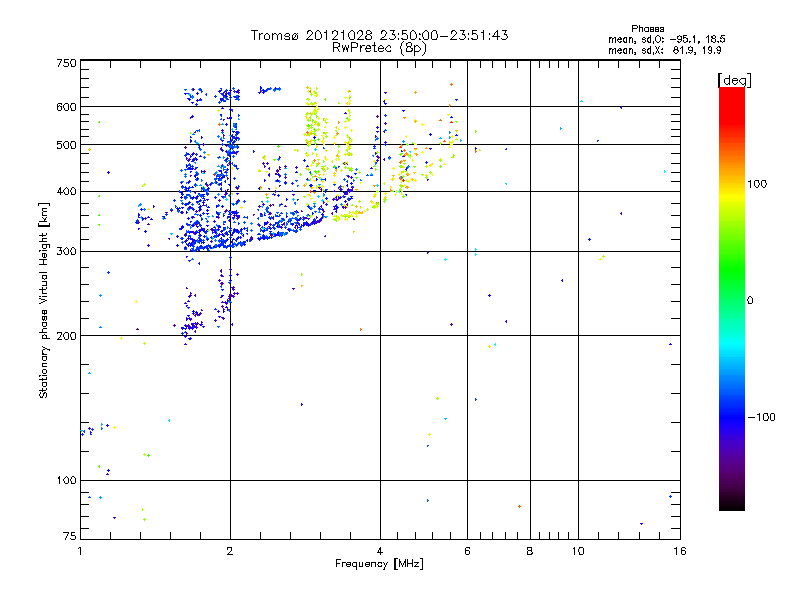This screenshot has width=800, height=600.
Task: Click the plot title 'Tromsø 20121028 23:50:00-23:51:43'
Action: [379, 35]
